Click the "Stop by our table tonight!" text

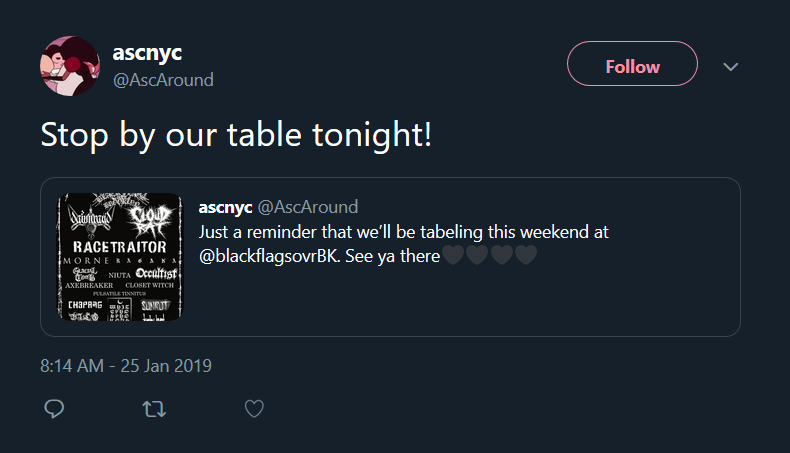tap(236, 133)
